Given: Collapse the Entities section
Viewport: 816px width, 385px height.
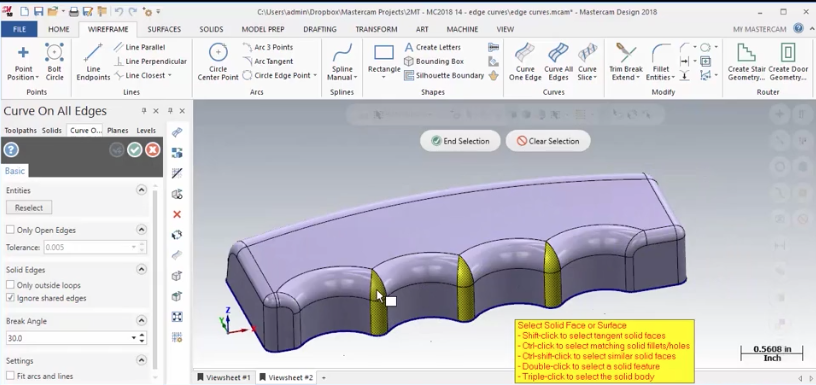Looking at the screenshot, I should coord(141,190).
